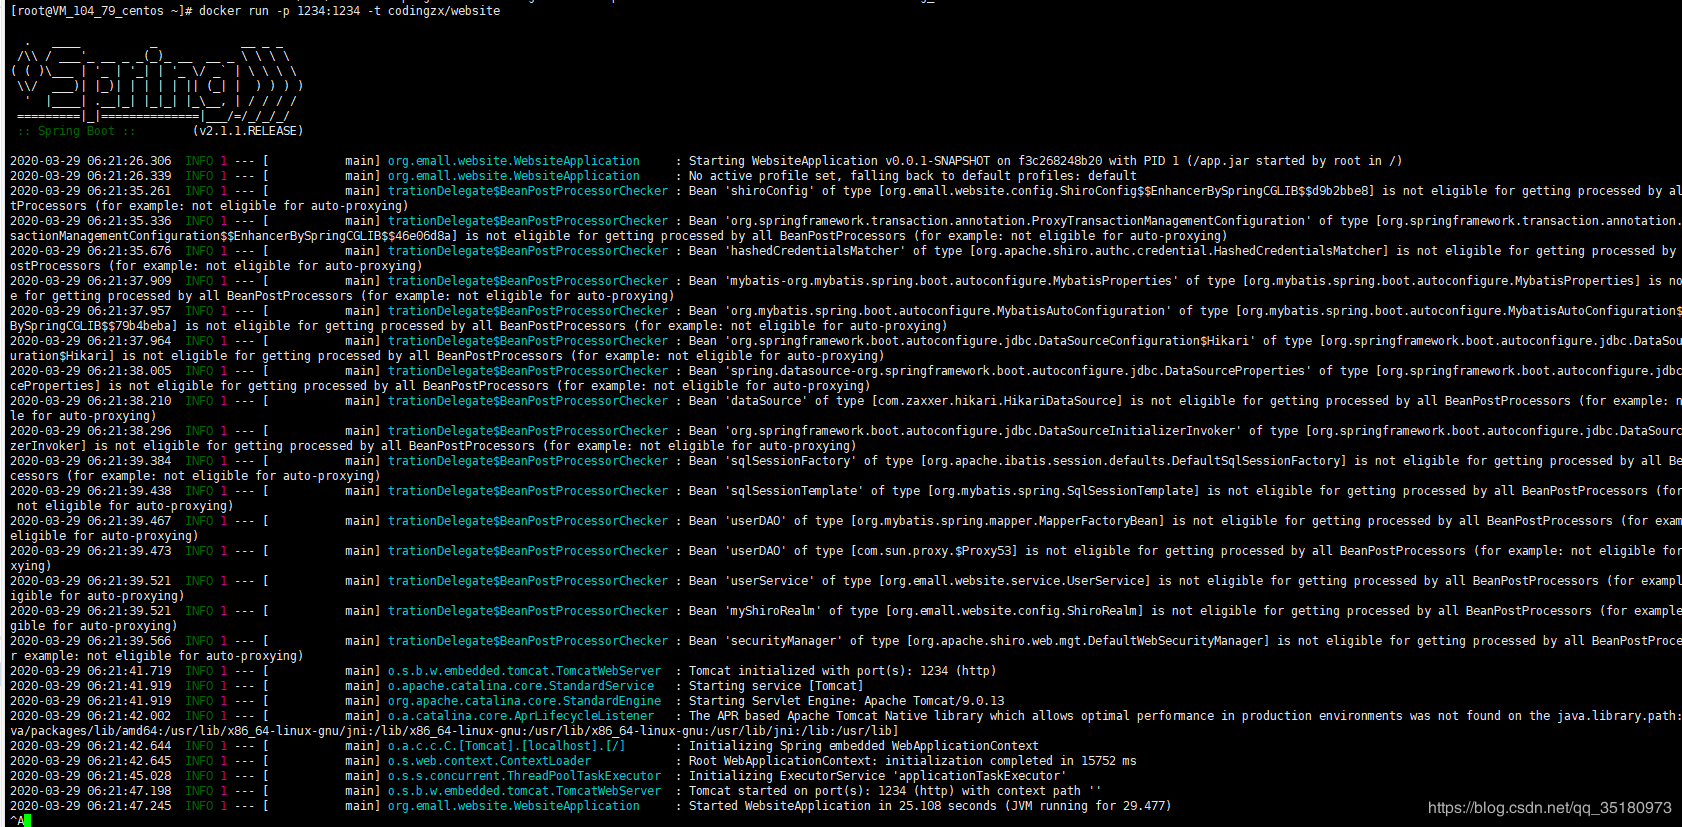This screenshot has width=1682, height=827.
Task: Click 'Root WebApplicationContext: initialization completed' message
Action: click(912, 761)
